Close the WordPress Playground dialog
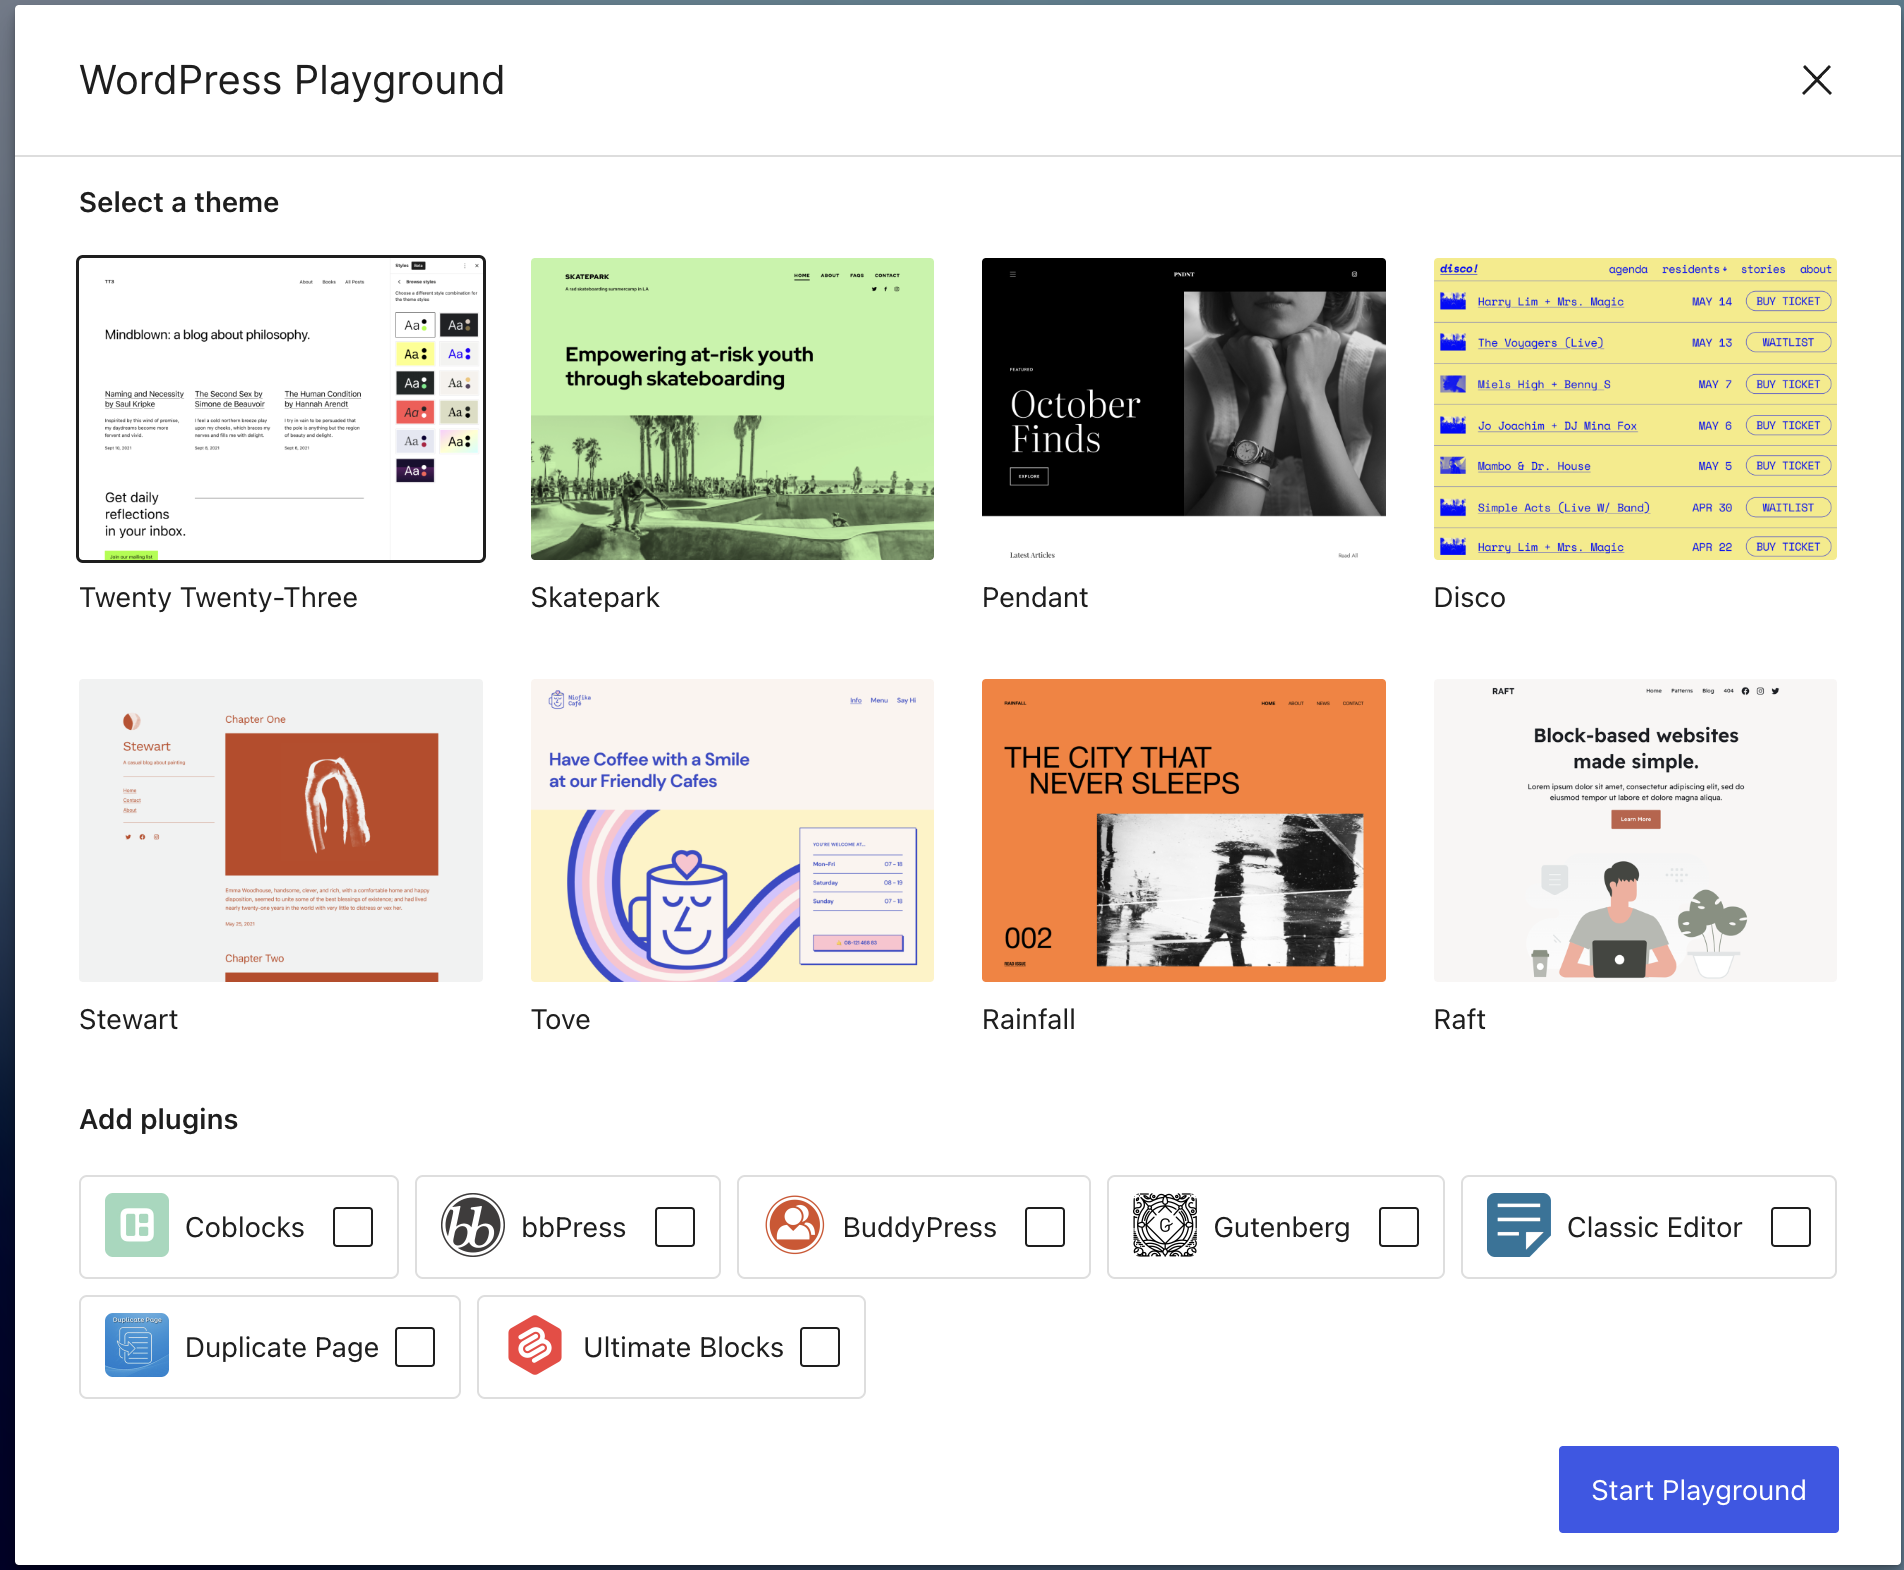The width and height of the screenshot is (1904, 1570). [x=1816, y=80]
